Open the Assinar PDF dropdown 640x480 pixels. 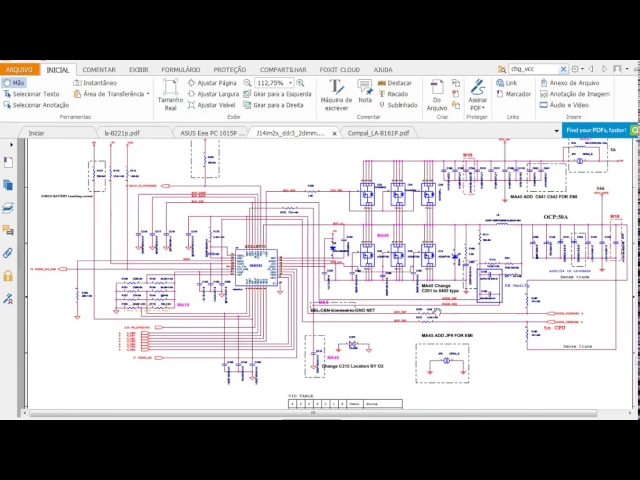tap(477, 96)
